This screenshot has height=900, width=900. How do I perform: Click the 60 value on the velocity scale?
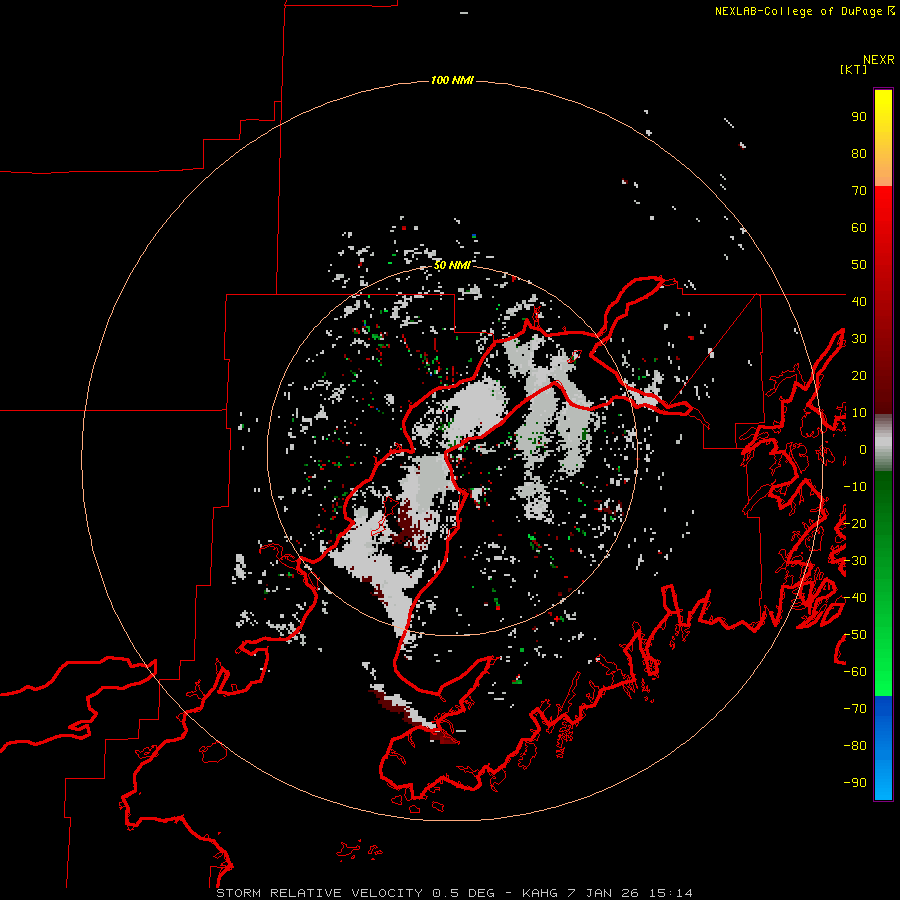pyautogui.click(x=859, y=228)
